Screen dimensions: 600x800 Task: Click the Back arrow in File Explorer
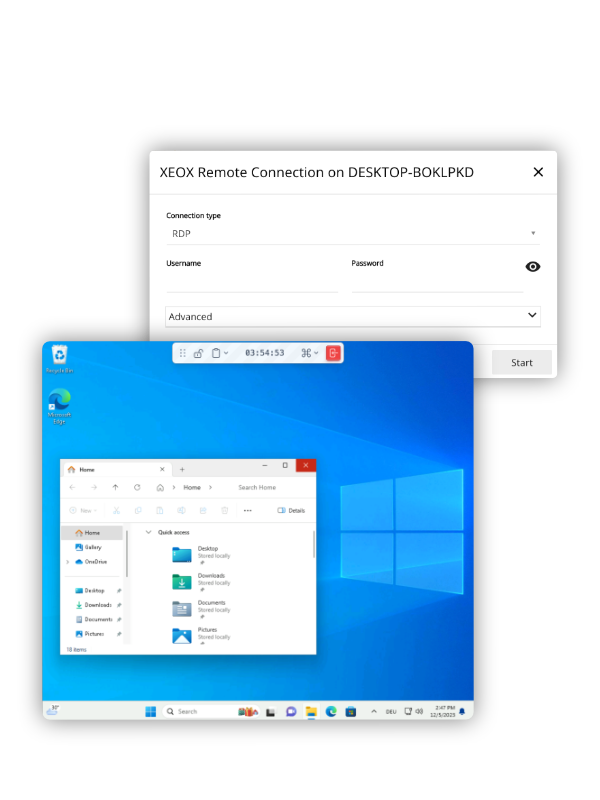click(72, 488)
